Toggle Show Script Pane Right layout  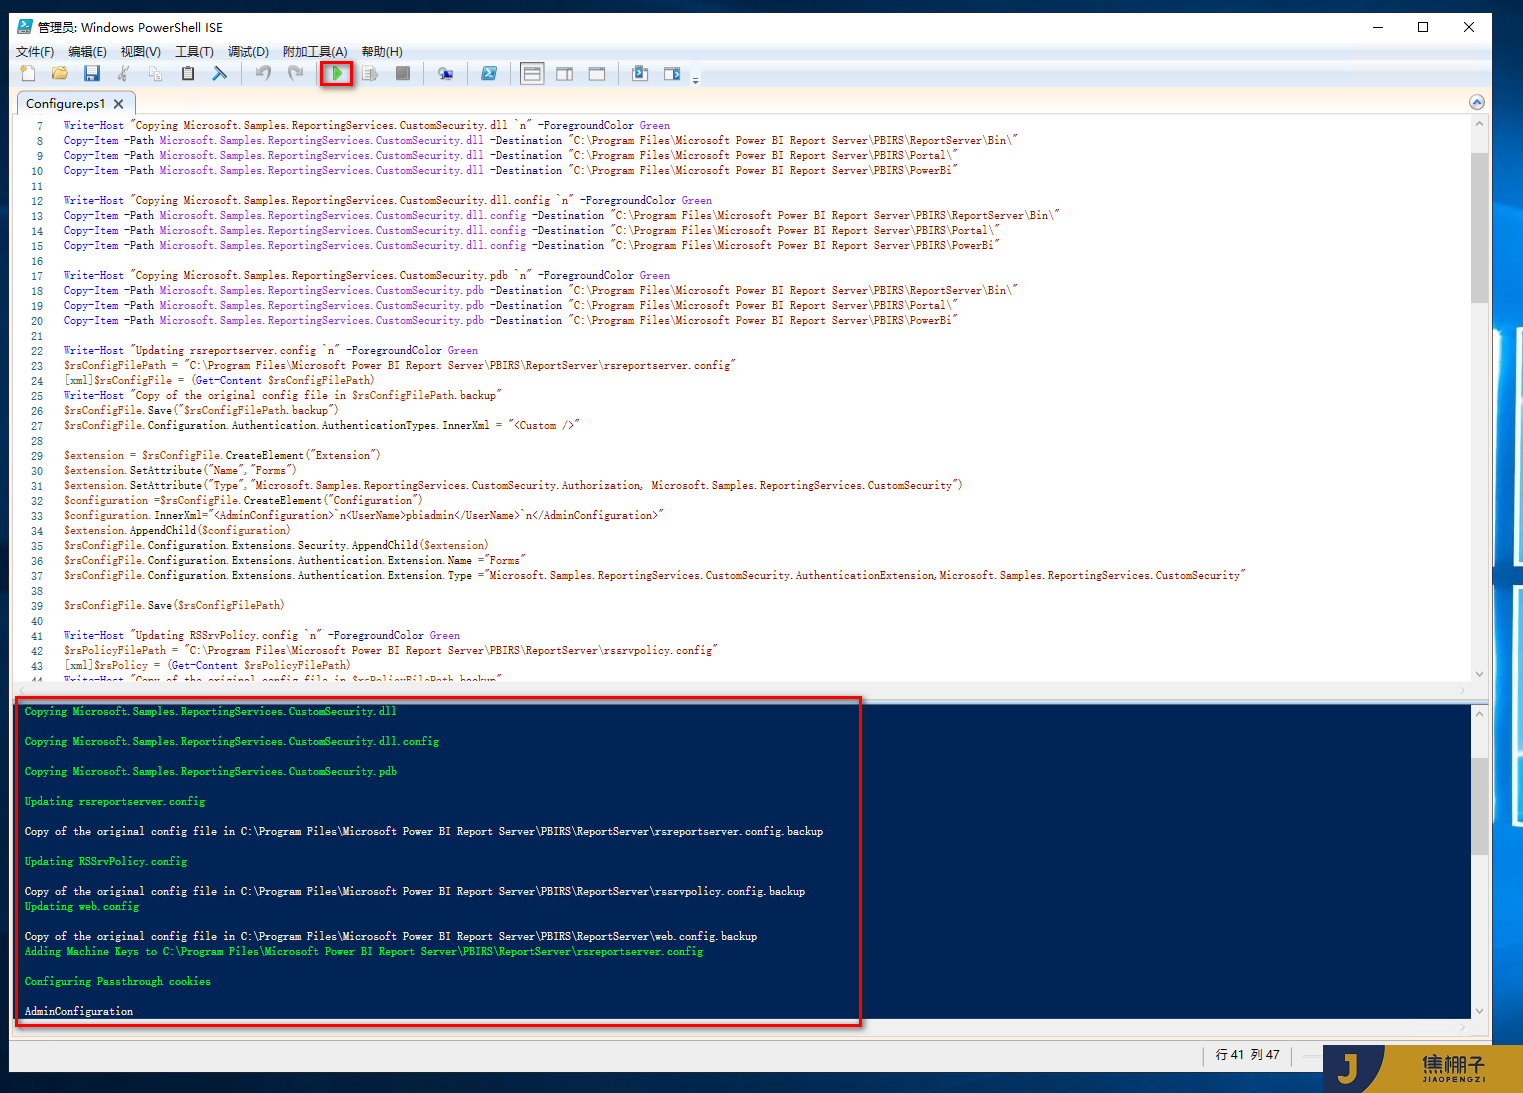[564, 73]
